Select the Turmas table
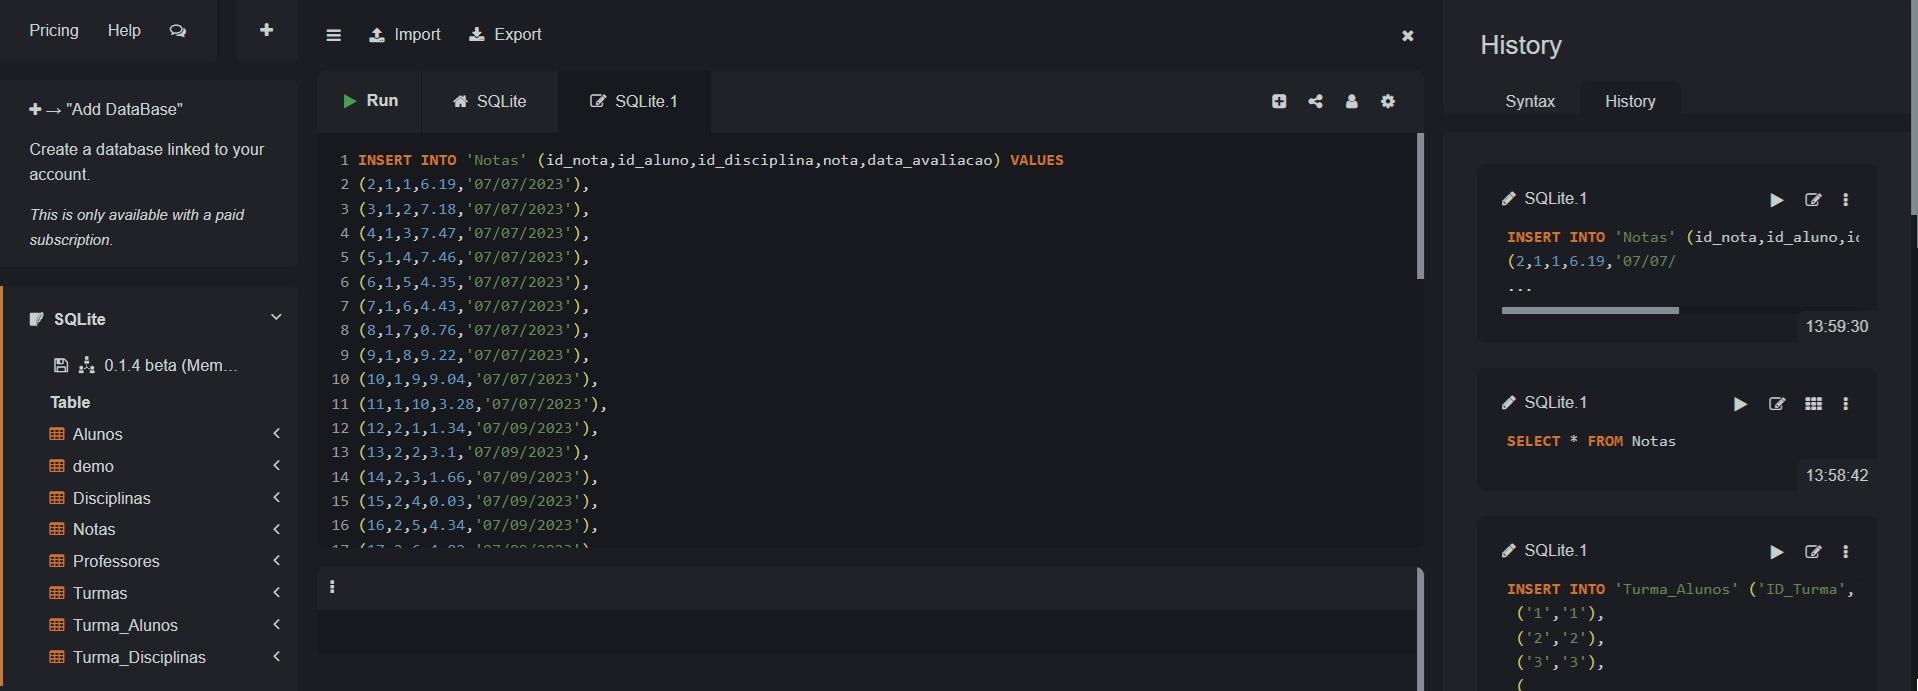Screen dimensions: 1918x691 (100, 593)
